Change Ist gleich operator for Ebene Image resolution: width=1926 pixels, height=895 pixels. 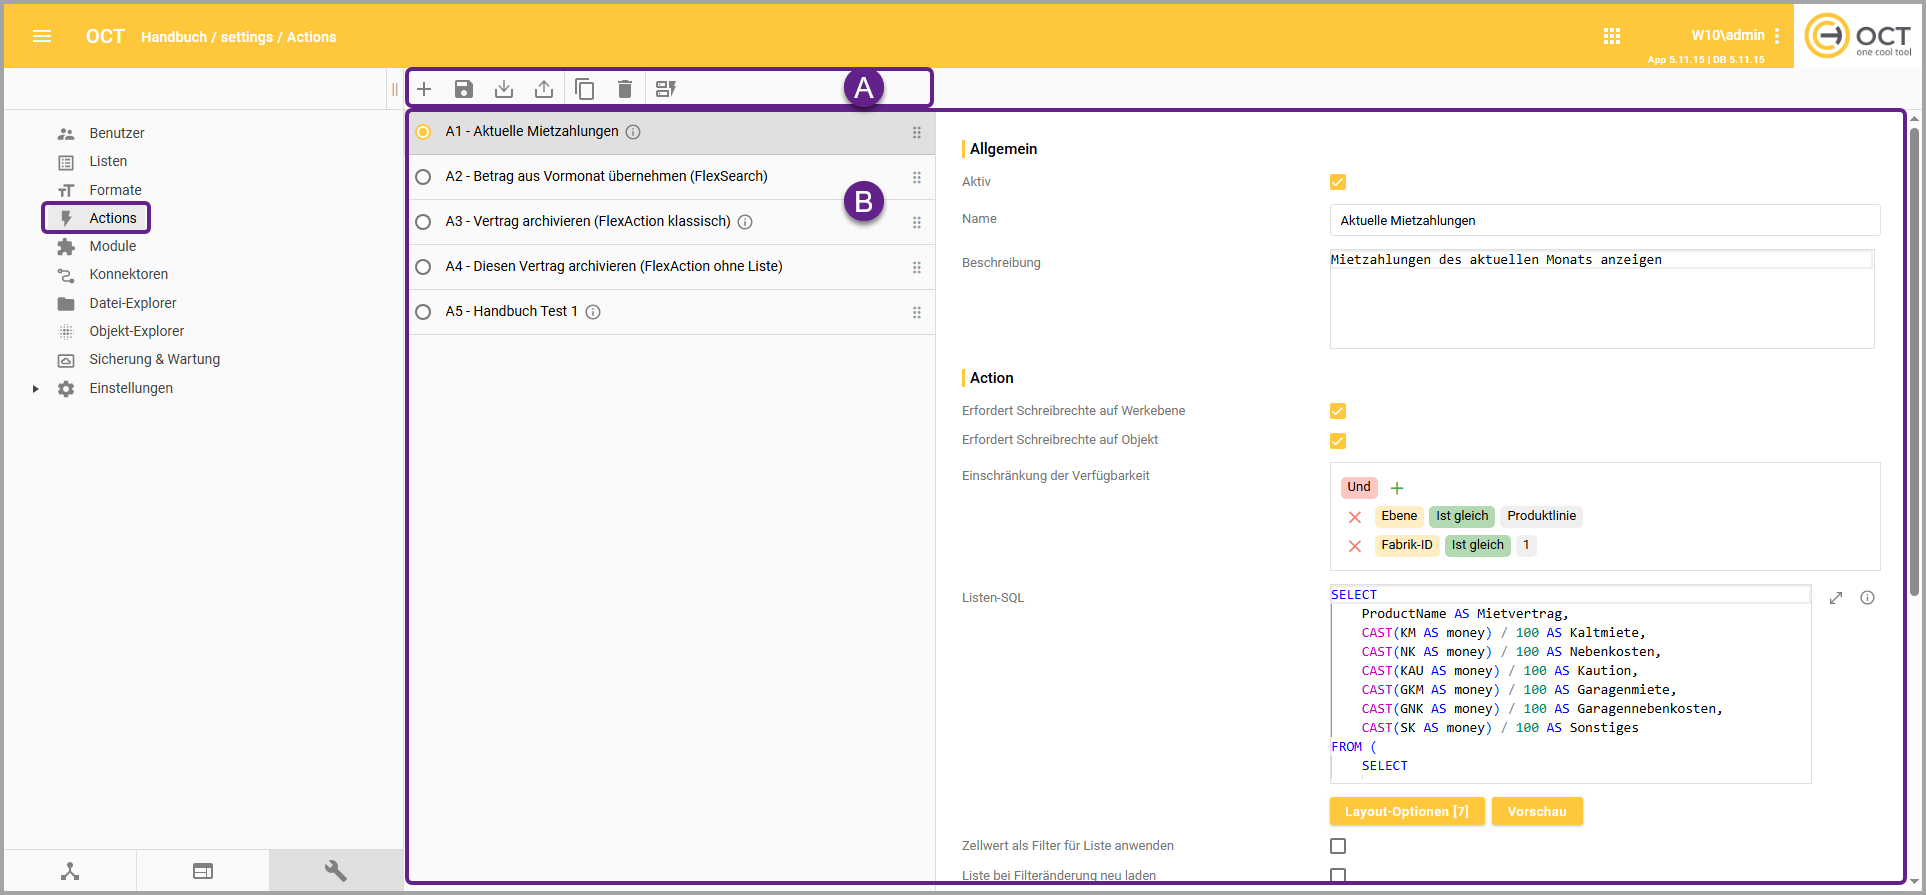[x=1462, y=516]
